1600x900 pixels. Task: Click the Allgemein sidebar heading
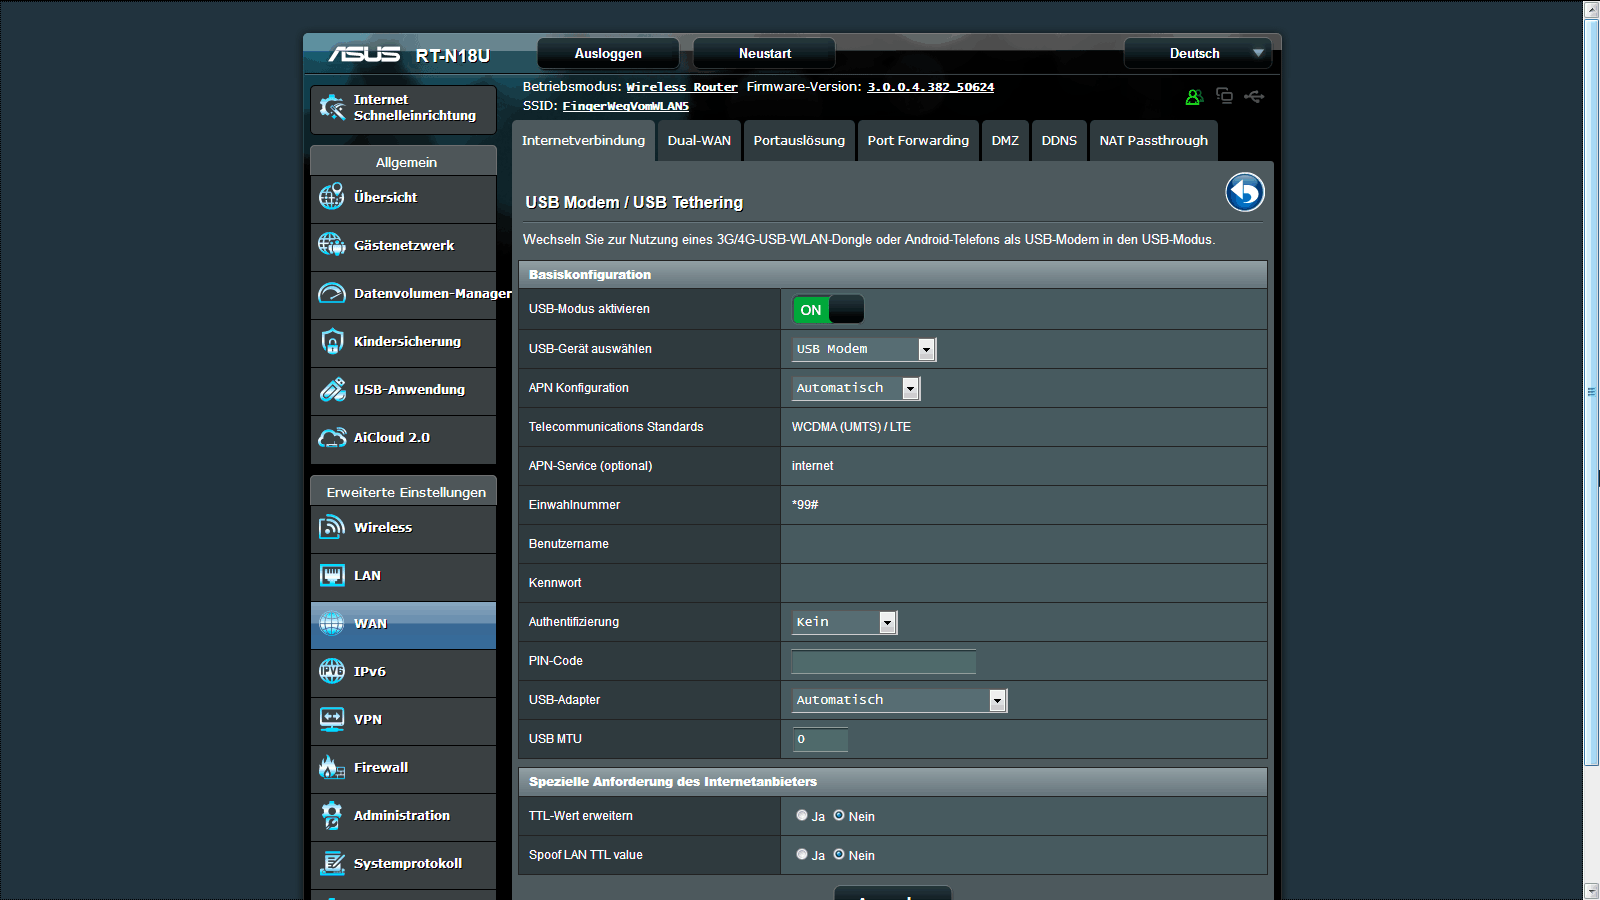404,161
